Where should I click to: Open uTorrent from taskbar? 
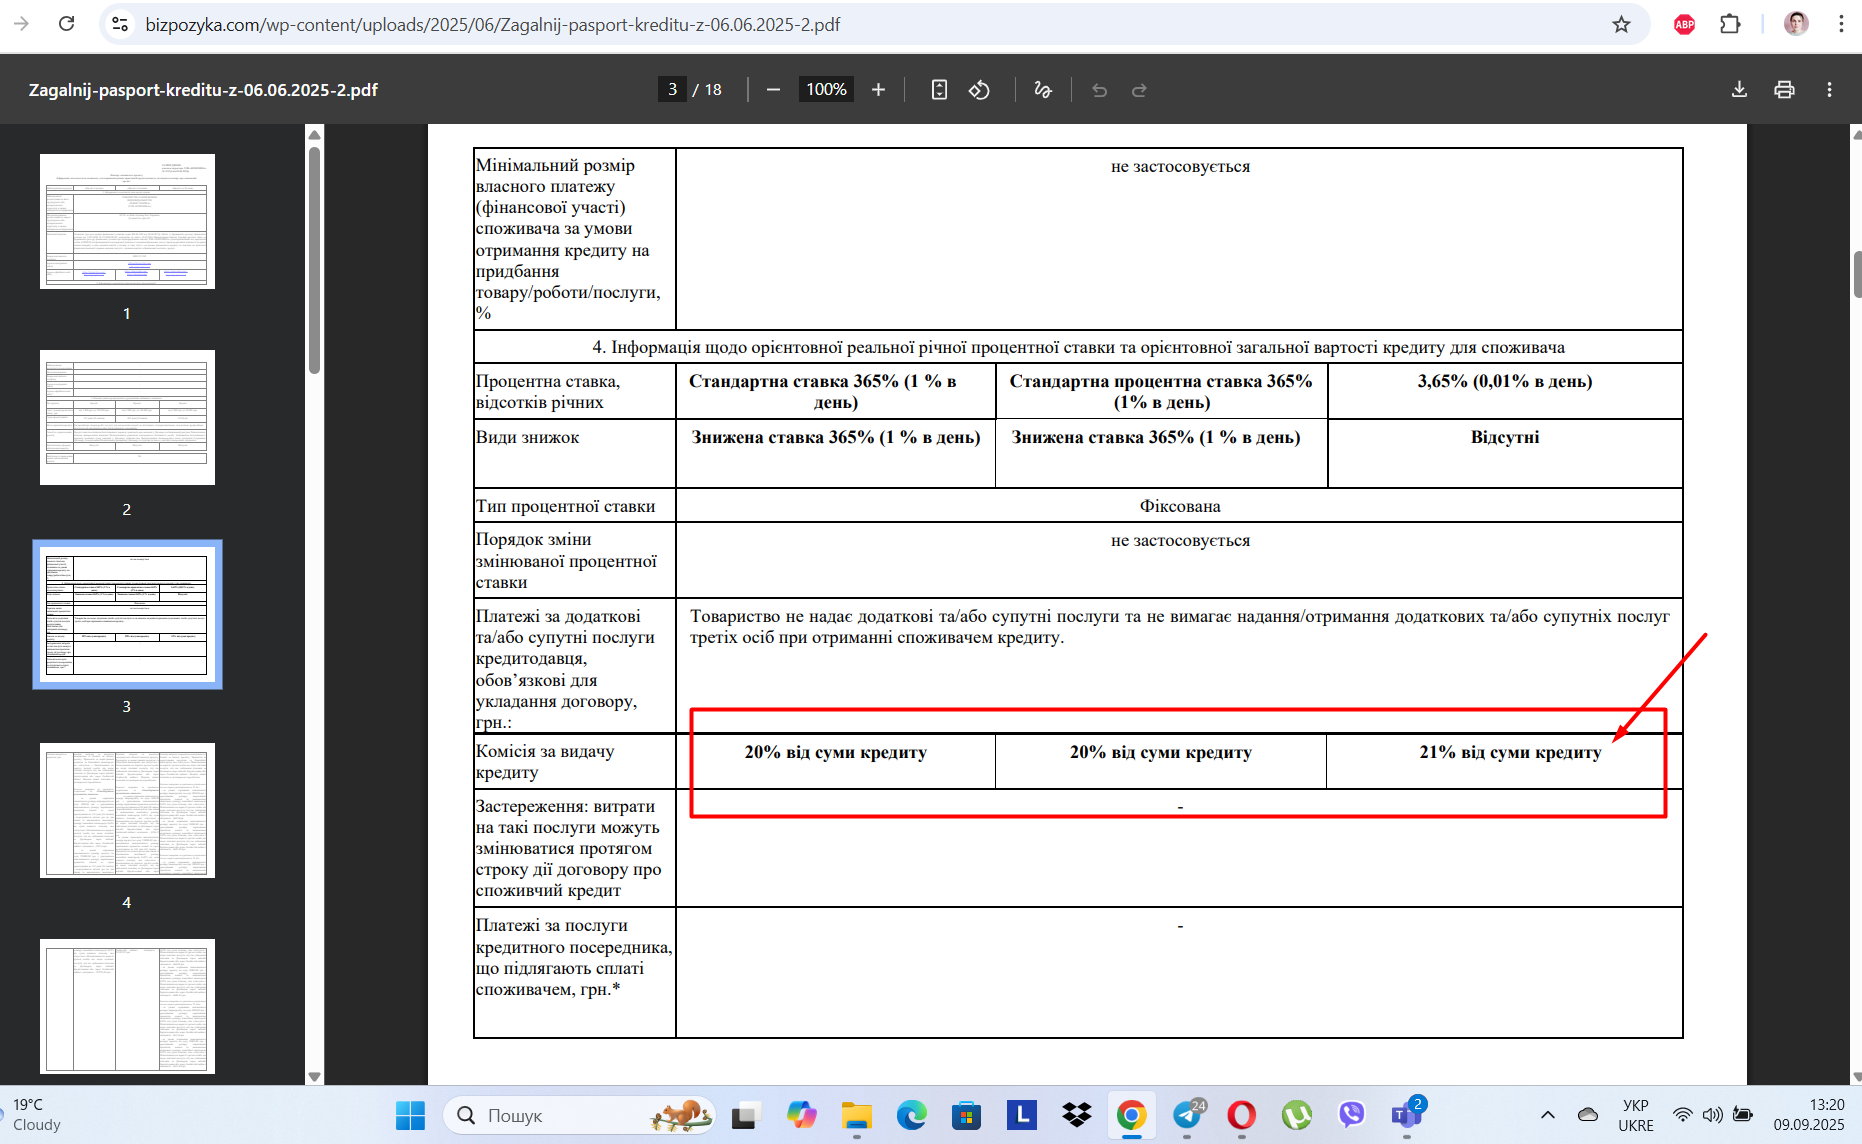coord(1297,1115)
